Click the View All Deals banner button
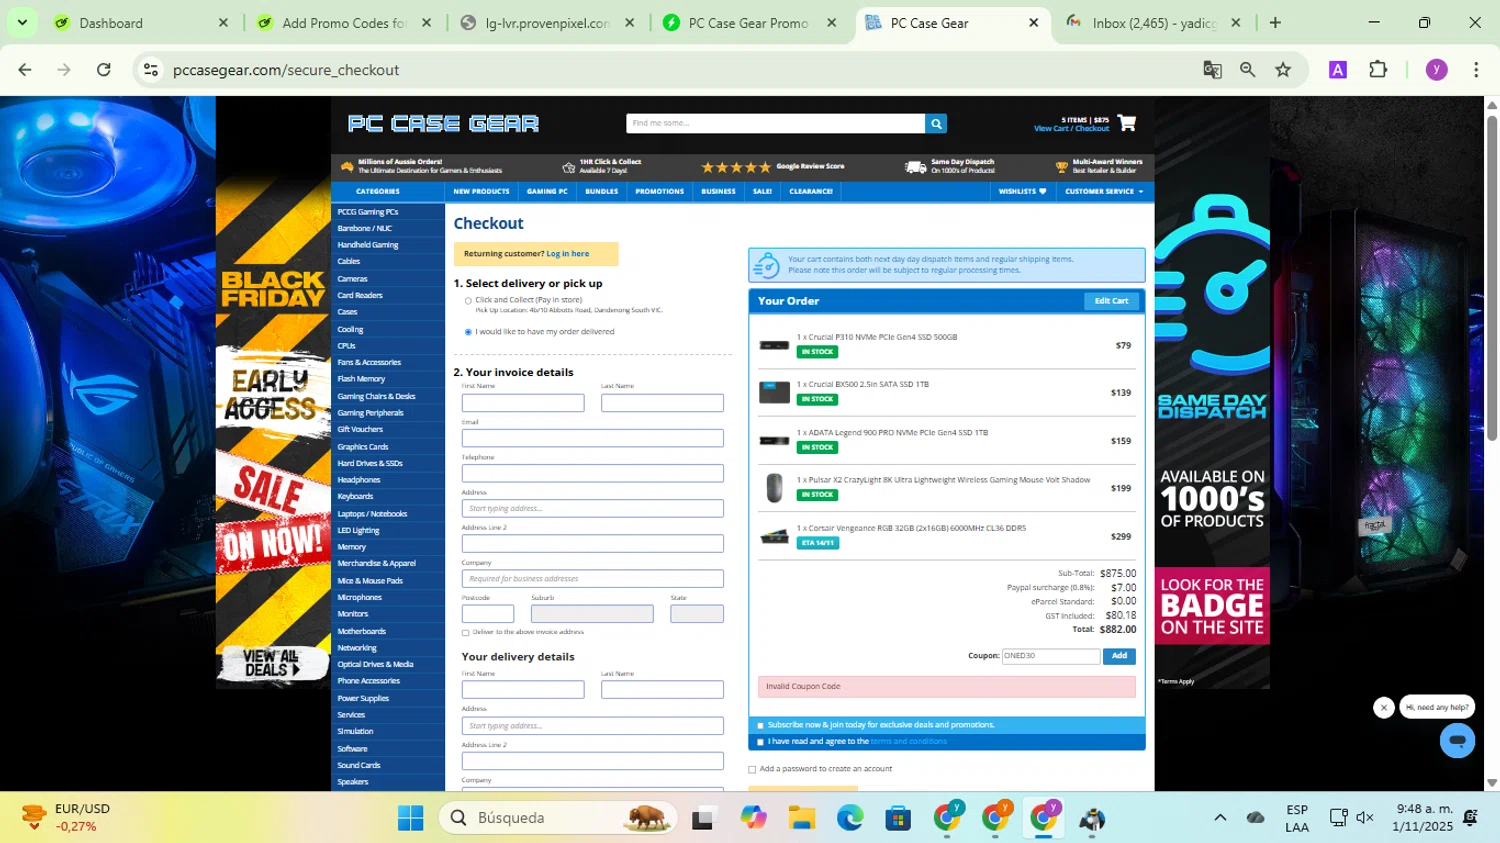 272,663
